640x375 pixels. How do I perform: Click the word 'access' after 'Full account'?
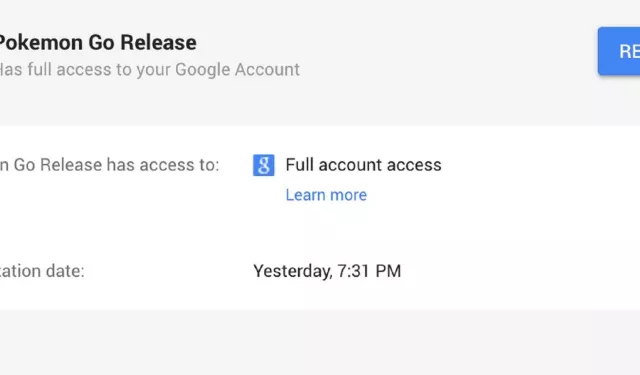[414, 165]
